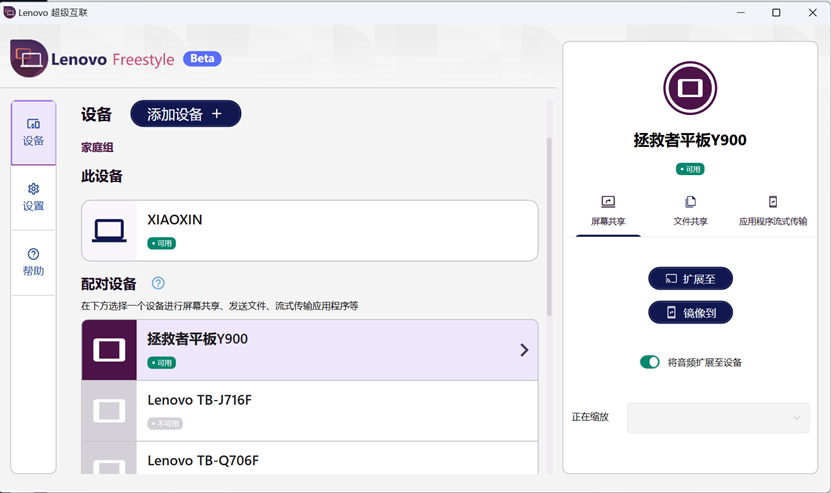This screenshot has width=831, height=493.
Task: Open the 设置 sidebar section
Action: 33,197
